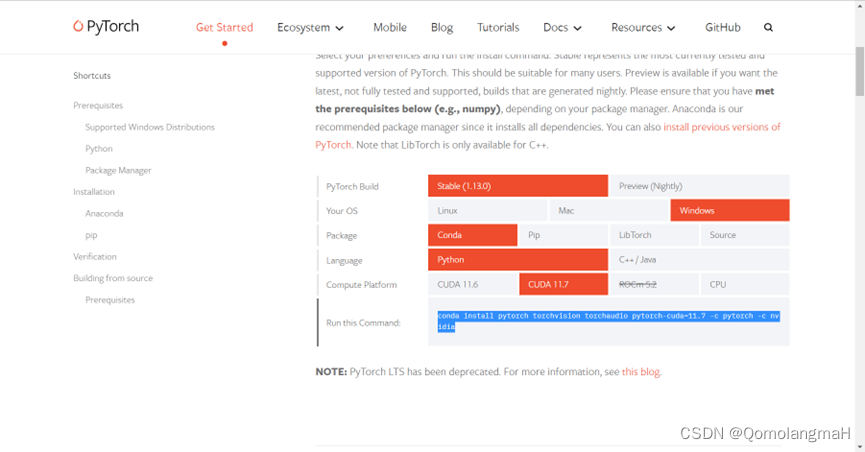Jump to the Python shortcut in sidebar
This screenshot has width=865, height=452.
tap(99, 148)
